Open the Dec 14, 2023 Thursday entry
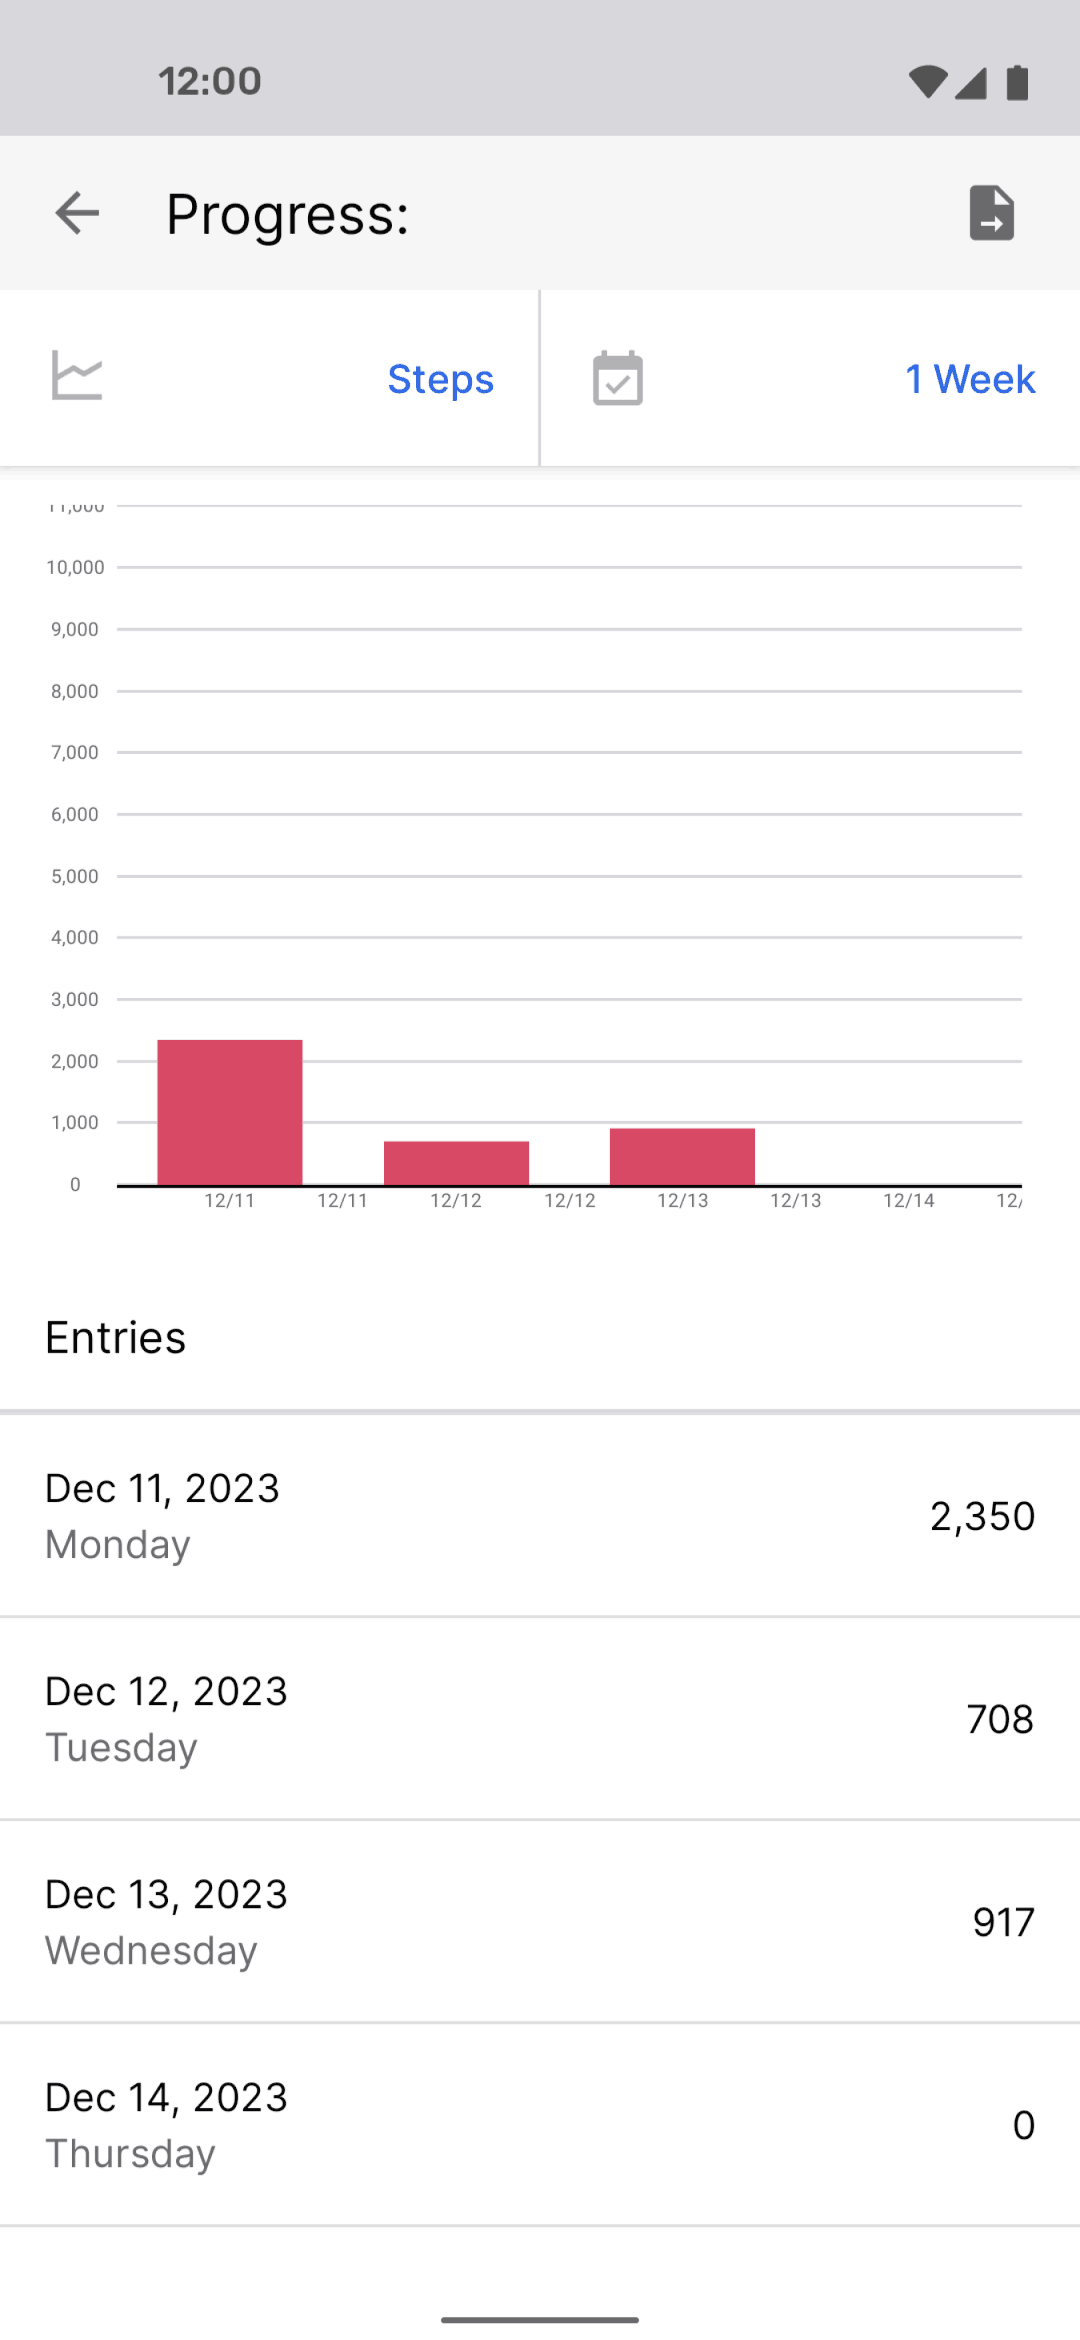The height and width of the screenshot is (2340, 1080). point(540,2125)
